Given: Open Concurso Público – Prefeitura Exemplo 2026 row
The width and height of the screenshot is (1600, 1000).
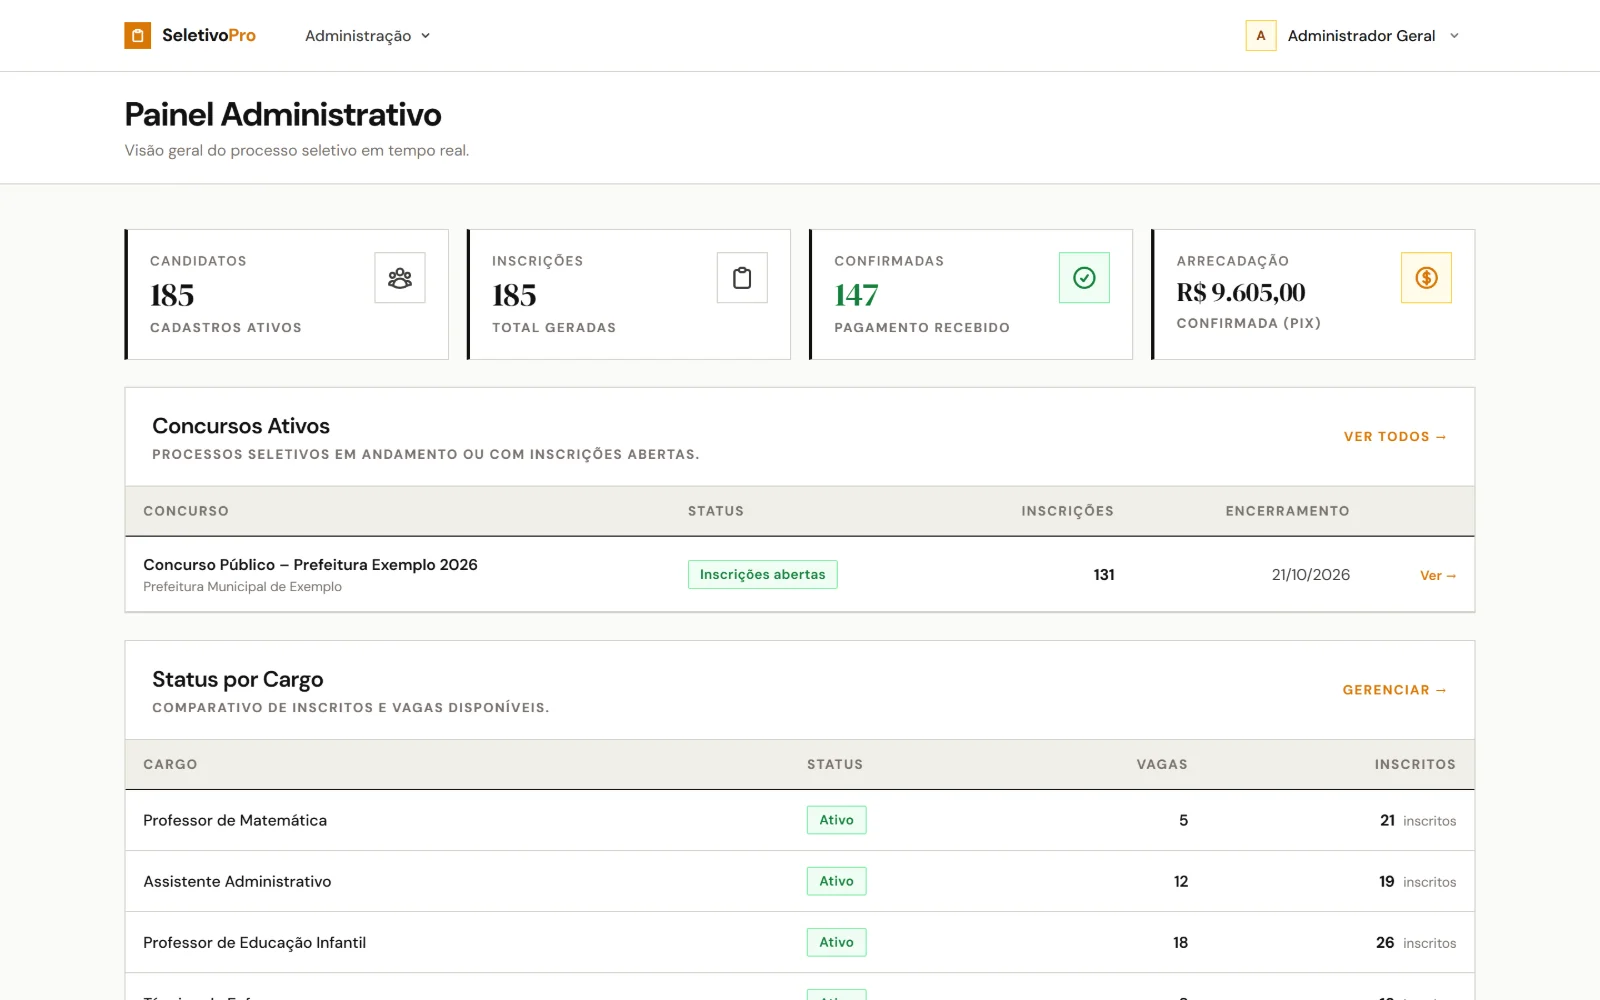Looking at the screenshot, I should click(x=800, y=575).
